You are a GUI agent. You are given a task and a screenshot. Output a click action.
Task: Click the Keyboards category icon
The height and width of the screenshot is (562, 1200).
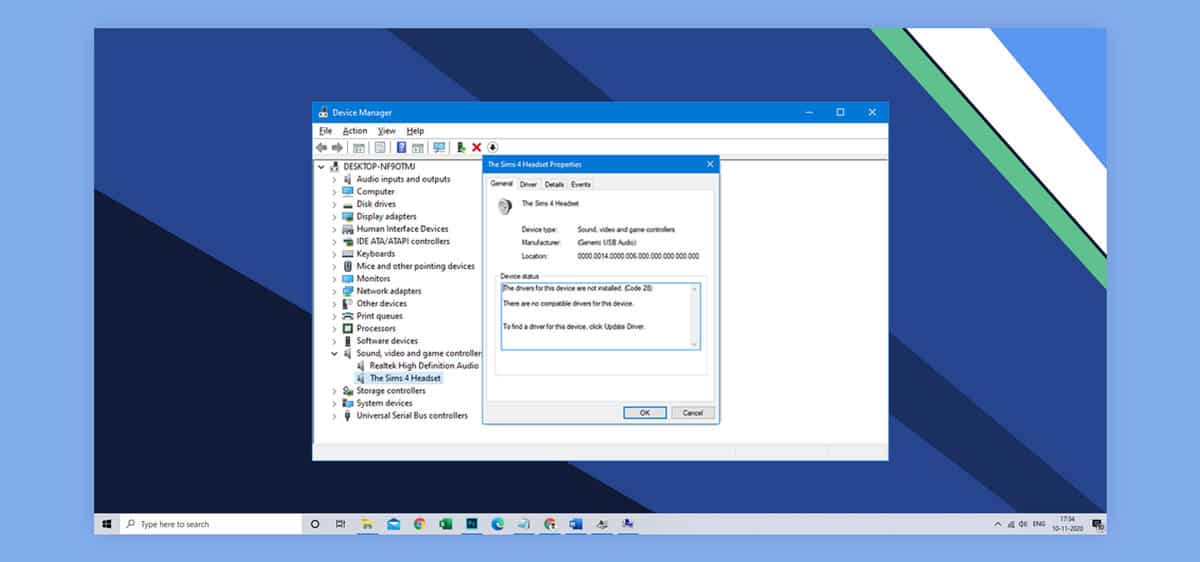(x=347, y=254)
